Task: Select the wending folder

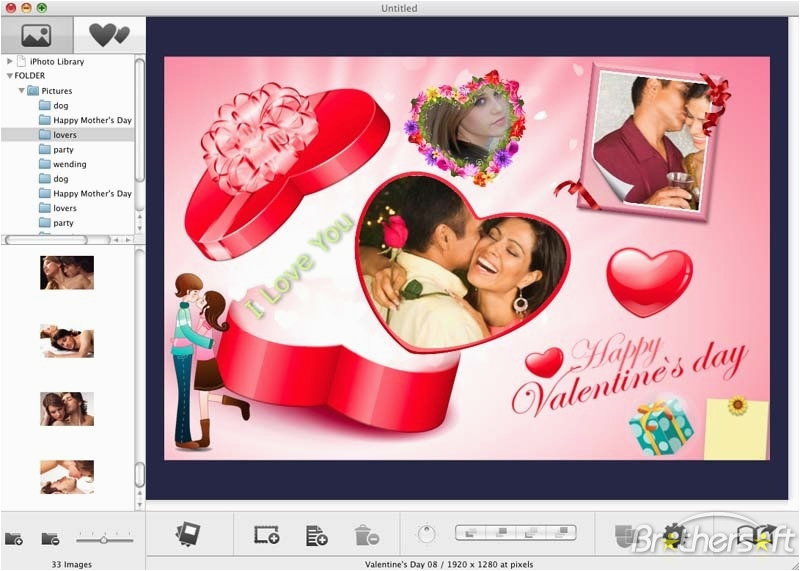Action: point(69,164)
